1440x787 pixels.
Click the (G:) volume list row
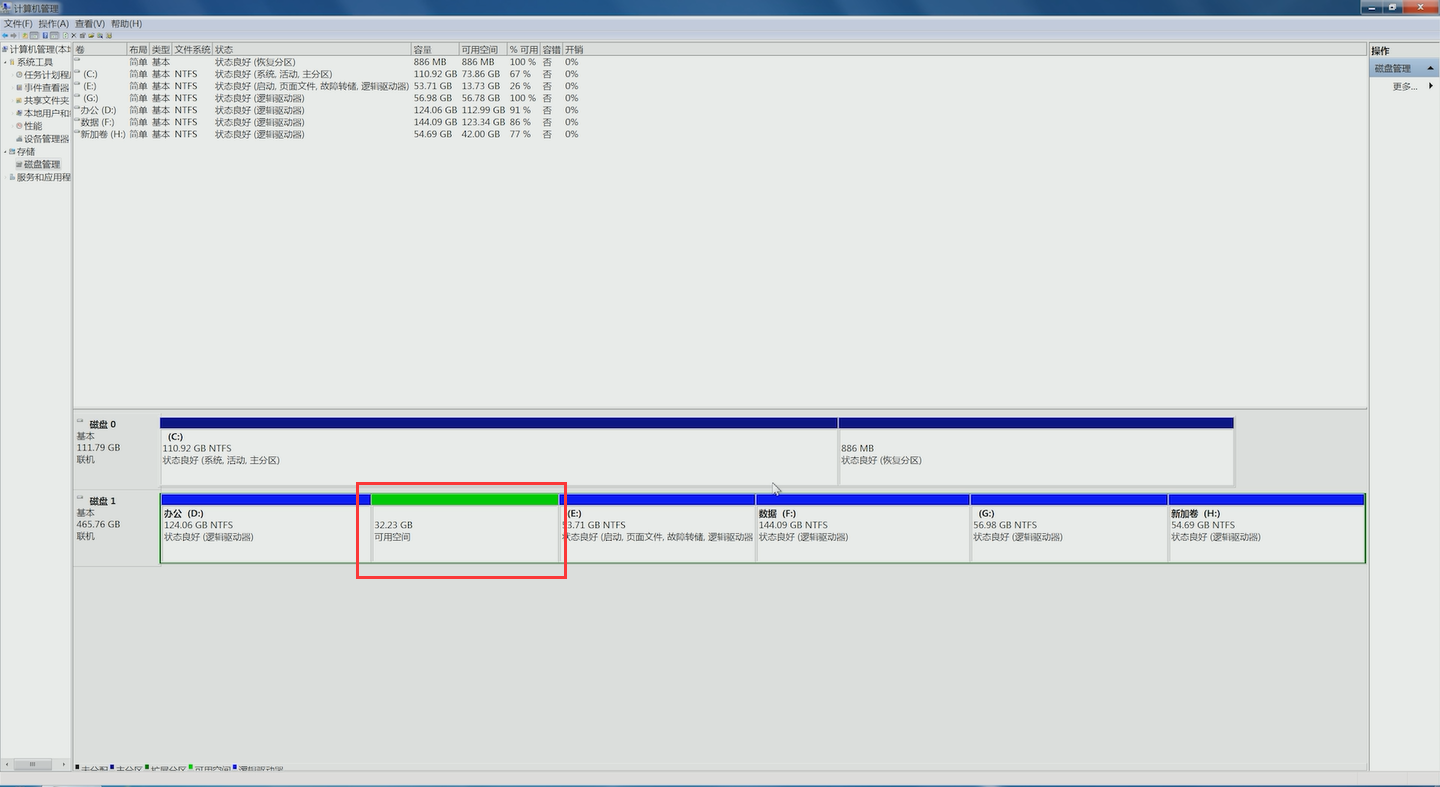328,98
